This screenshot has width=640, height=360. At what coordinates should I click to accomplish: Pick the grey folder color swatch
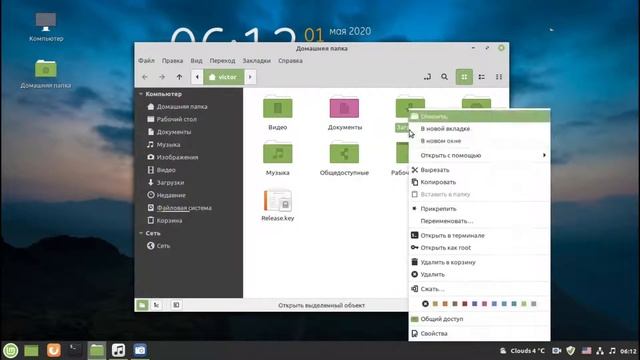tap(534, 304)
